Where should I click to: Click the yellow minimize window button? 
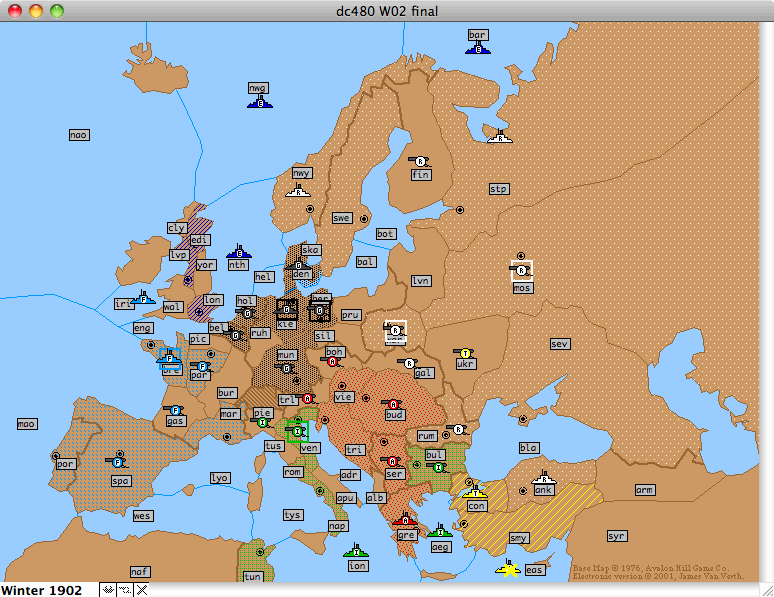click(36, 11)
